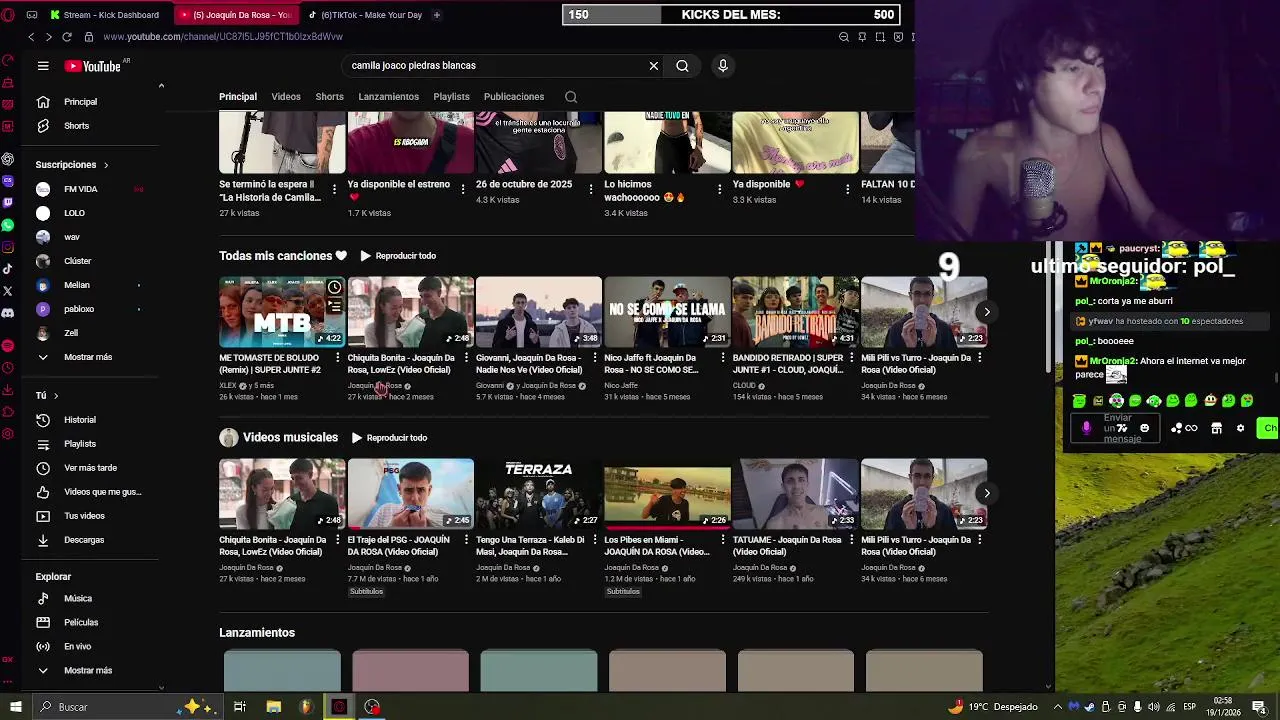The width and height of the screenshot is (1280, 720).
Task: Click the magnifier search button
Action: tap(682, 66)
